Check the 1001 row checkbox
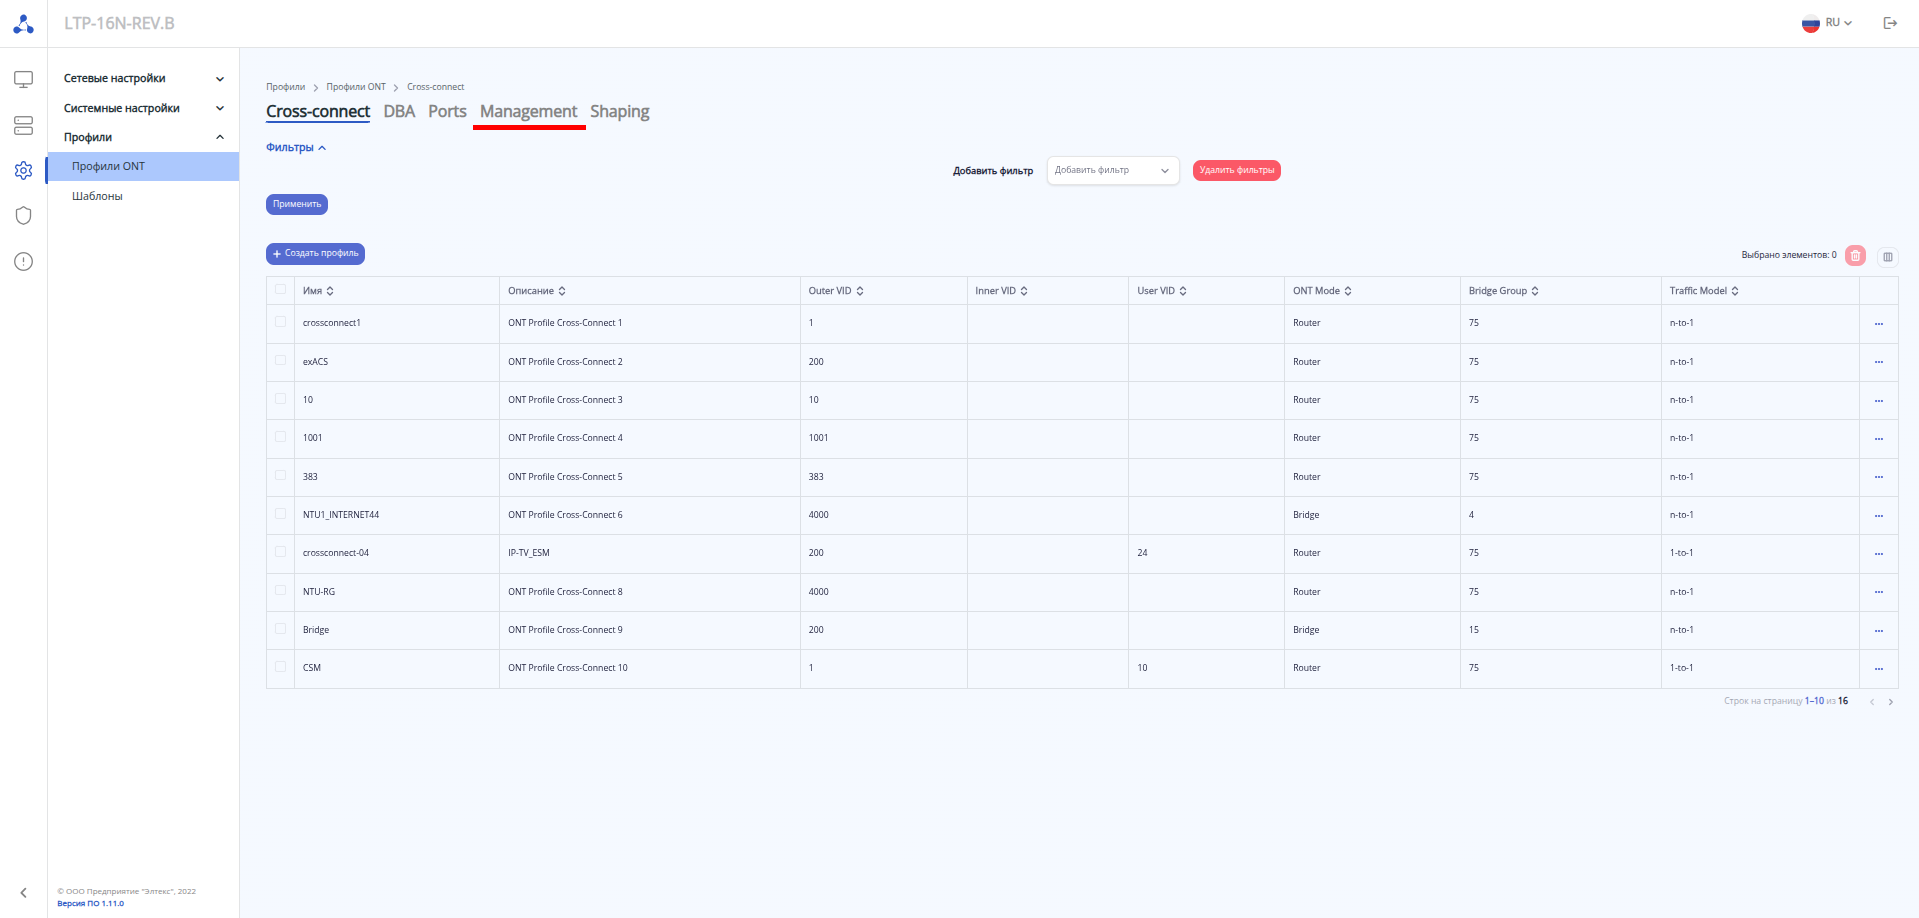Viewport: 1919px width, 918px height. pos(280,437)
